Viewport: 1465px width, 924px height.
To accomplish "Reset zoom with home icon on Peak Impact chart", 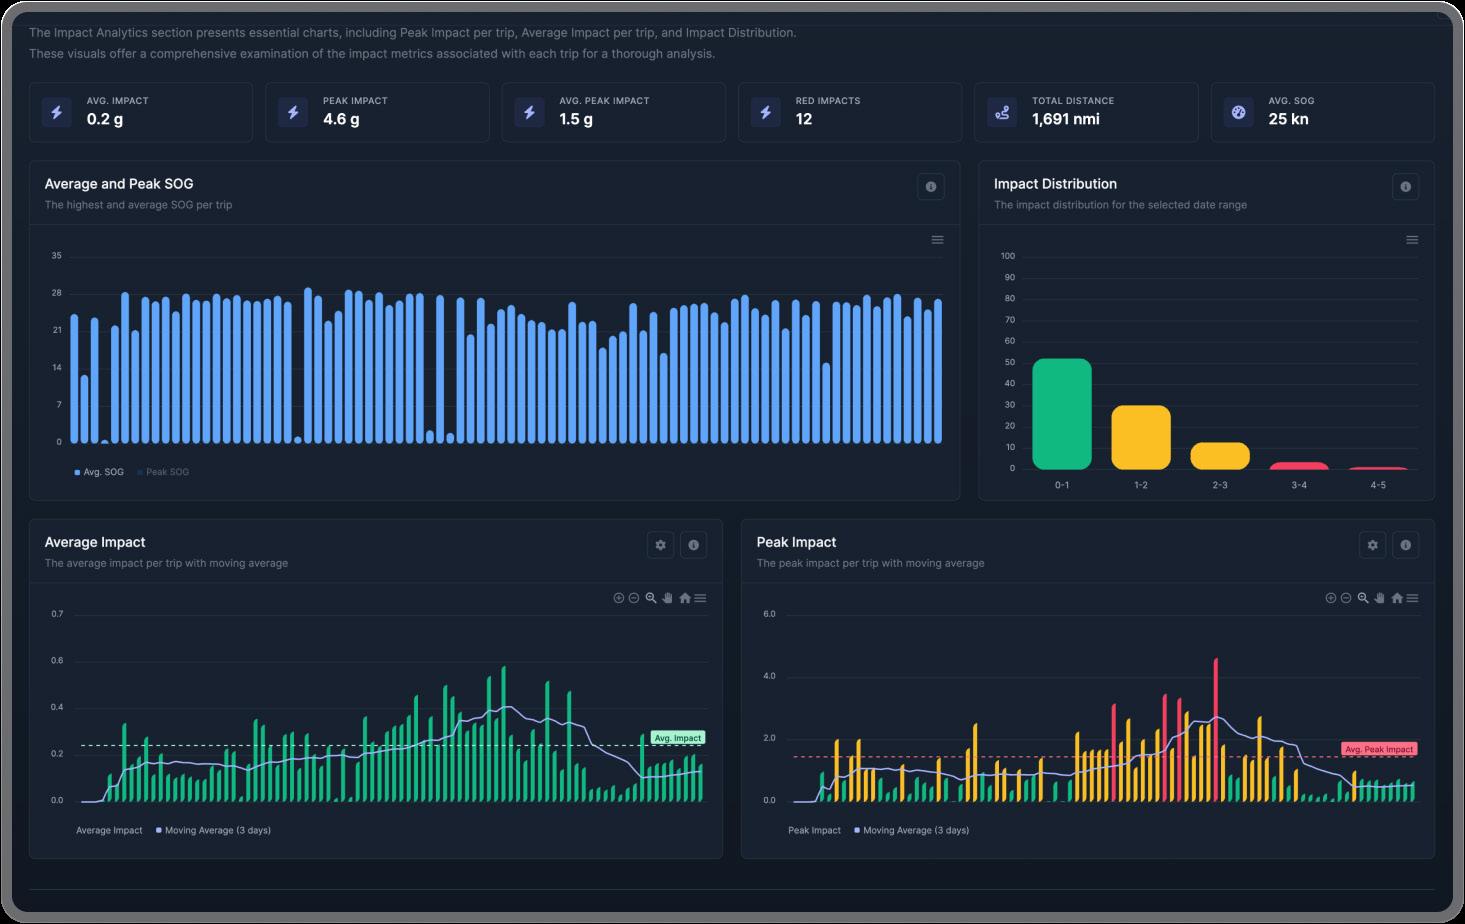I will point(1397,598).
